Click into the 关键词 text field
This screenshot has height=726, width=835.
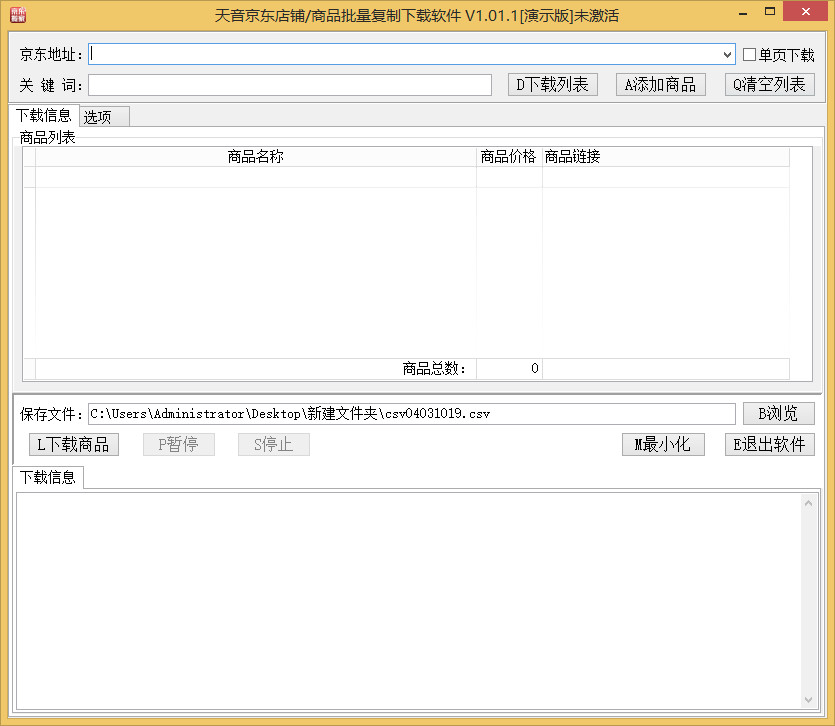pos(290,85)
